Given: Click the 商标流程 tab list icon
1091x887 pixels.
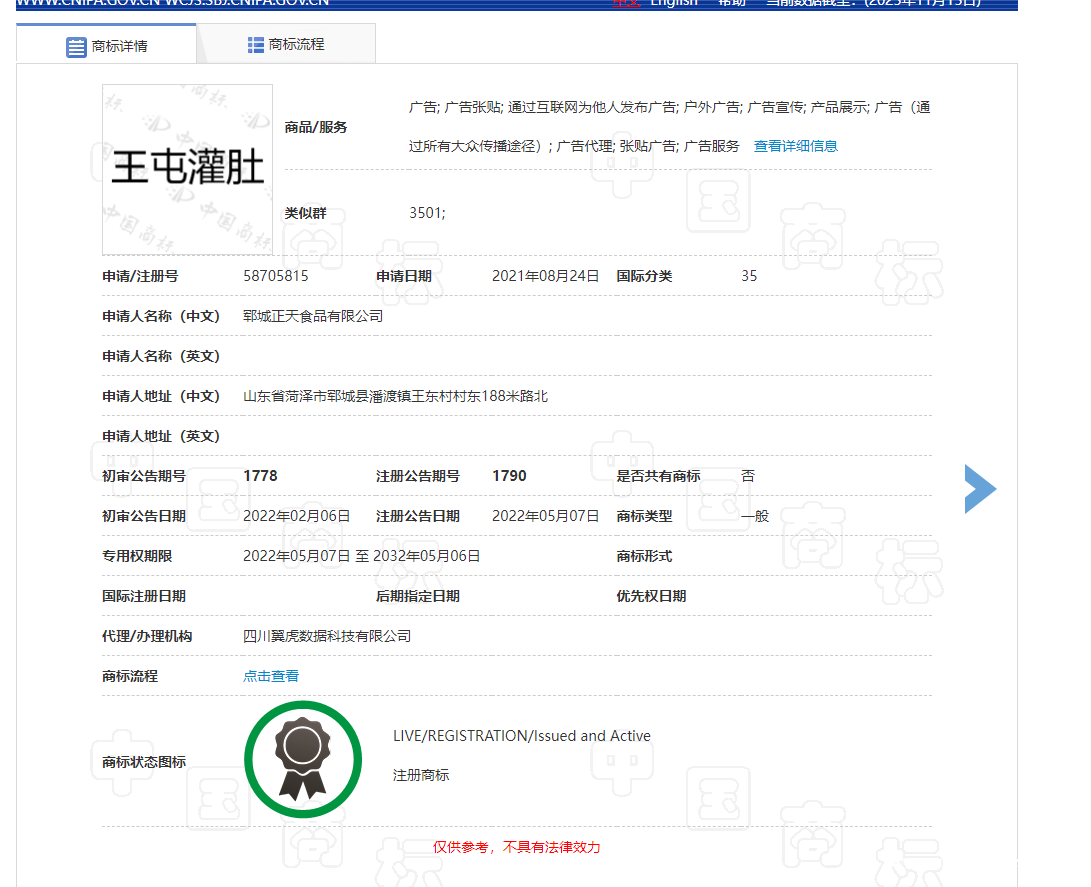Looking at the screenshot, I should (x=256, y=45).
